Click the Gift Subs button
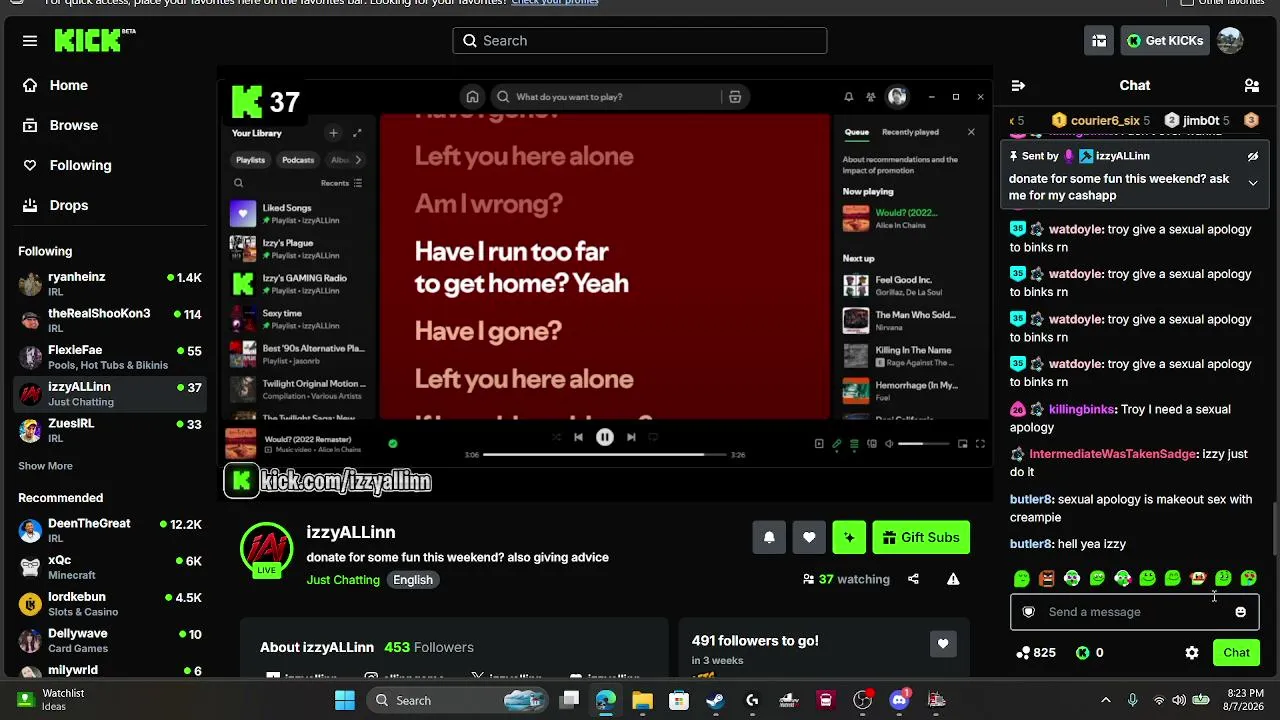The image size is (1280, 720). point(921,537)
